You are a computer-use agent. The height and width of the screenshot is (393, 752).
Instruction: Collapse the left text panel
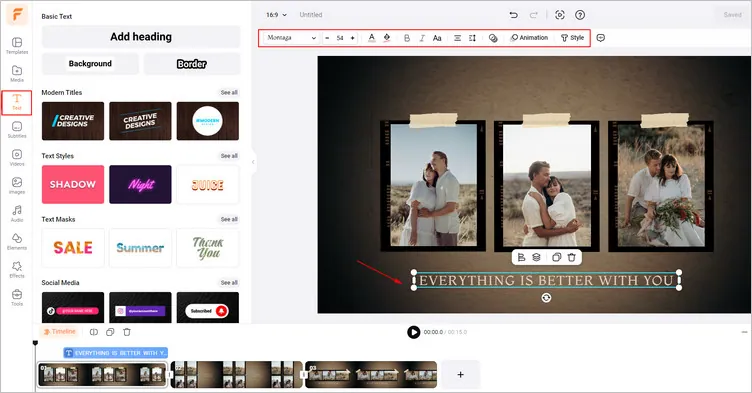(253, 162)
